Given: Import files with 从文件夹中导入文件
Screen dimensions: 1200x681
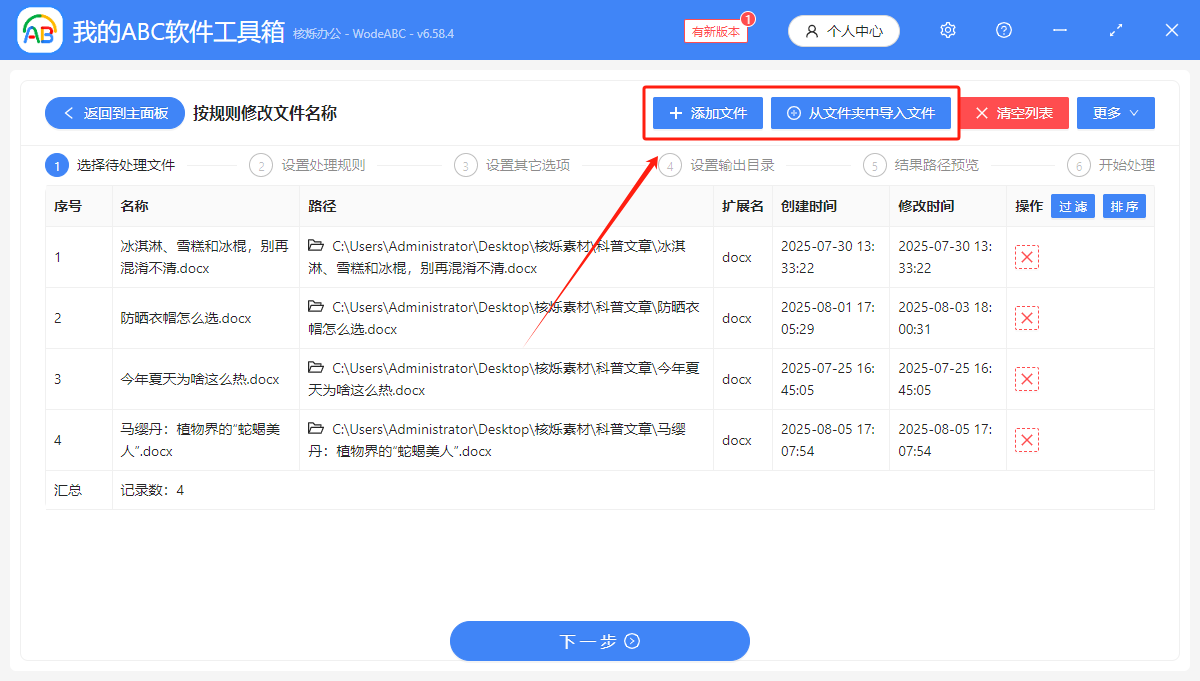Looking at the screenshot, I should click(861, 112).
